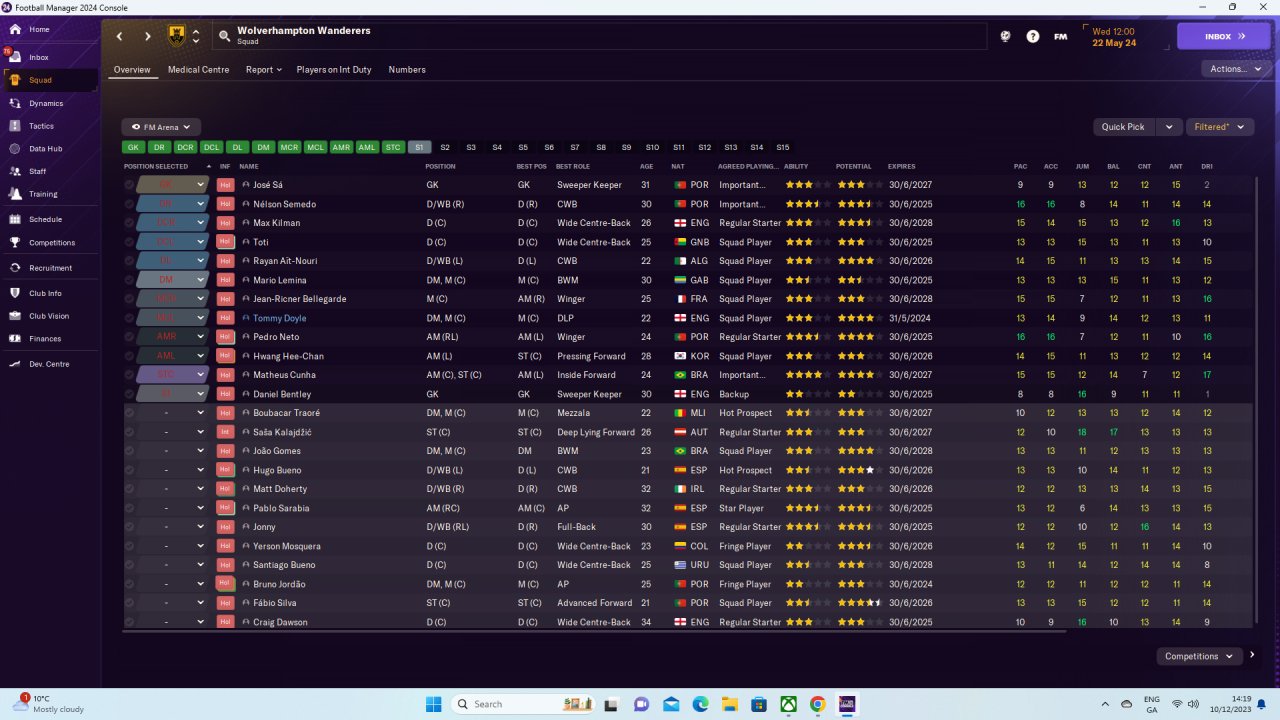Select the GK position chip
Screen dimensions: 1280x720
[133, 147]
